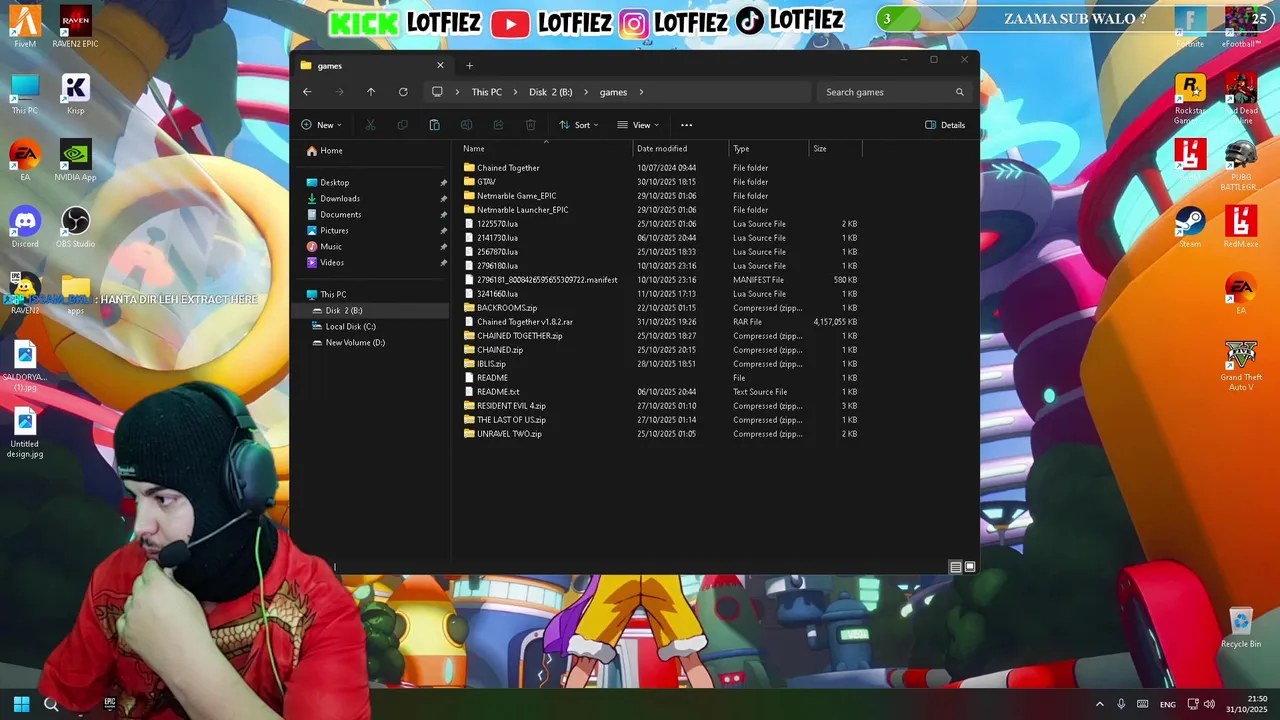Open PUBG BATTLEGROUNDS desktop icon
1280x720 pixels.
click(x=1241, y=165)
